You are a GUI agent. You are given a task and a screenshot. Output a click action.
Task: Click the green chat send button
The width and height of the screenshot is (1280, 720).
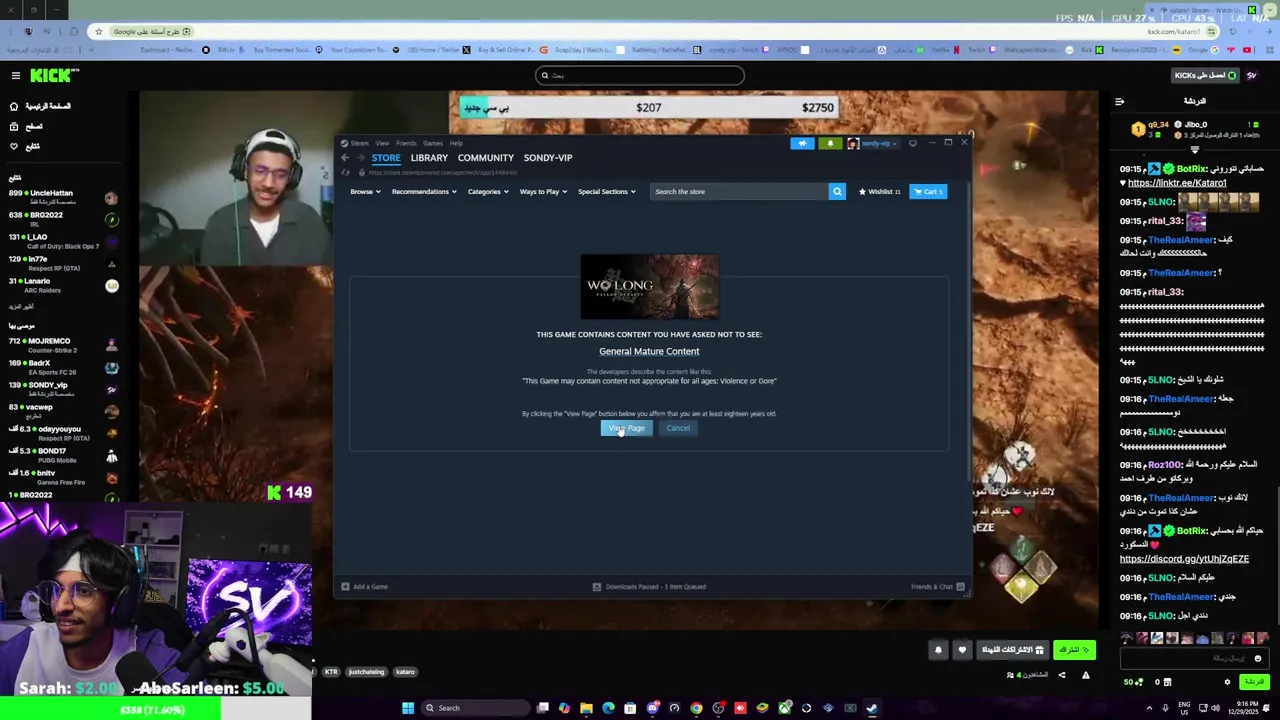(x=1253, y=682)
